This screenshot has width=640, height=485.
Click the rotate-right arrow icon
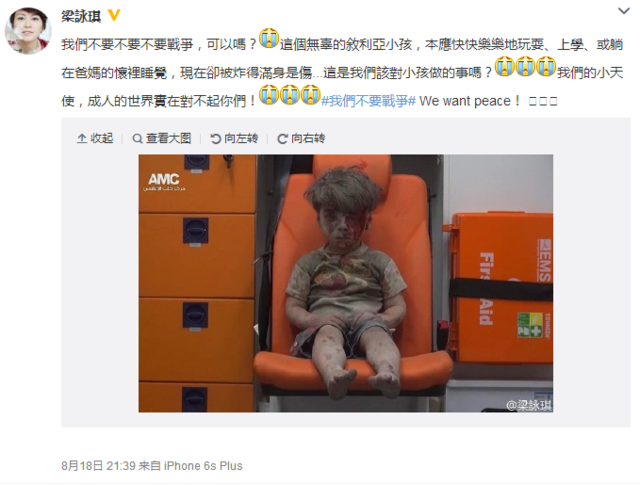tap(282, 139)
